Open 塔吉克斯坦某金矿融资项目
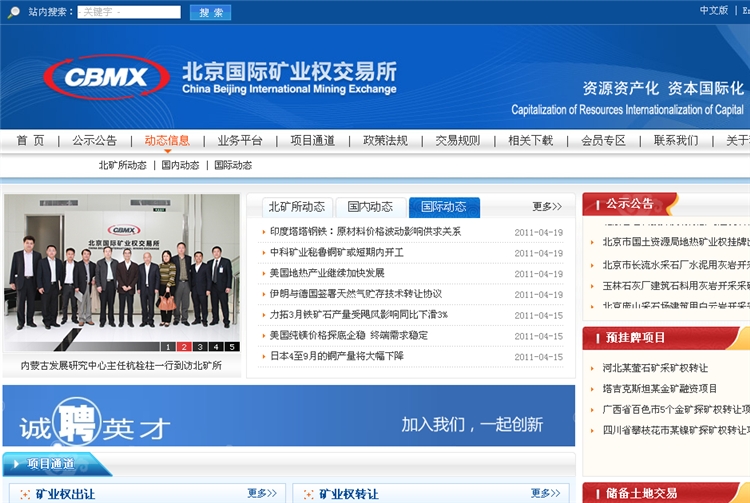The image size is (750, 503). tap(660, 389)
